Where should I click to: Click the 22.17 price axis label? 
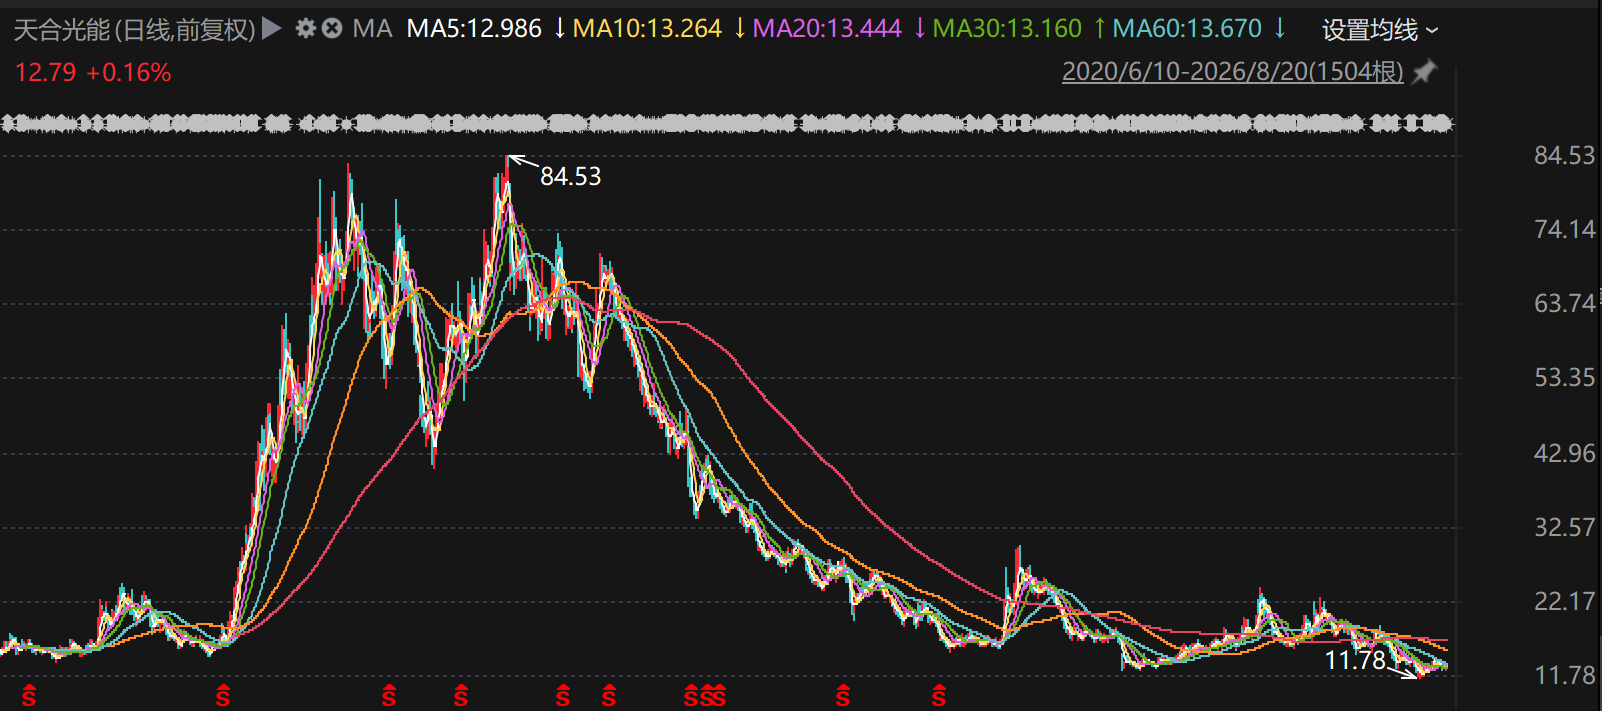[x=1564, y=602]
